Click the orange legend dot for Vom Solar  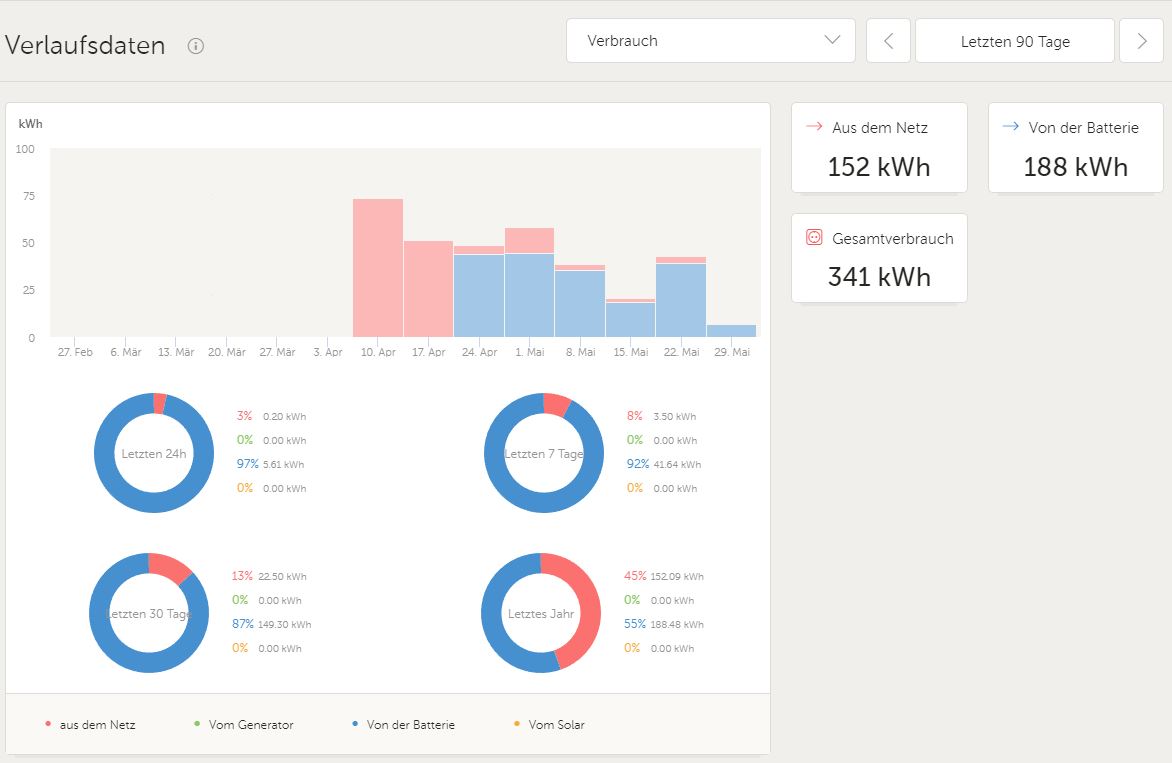(x=516, y=723)
